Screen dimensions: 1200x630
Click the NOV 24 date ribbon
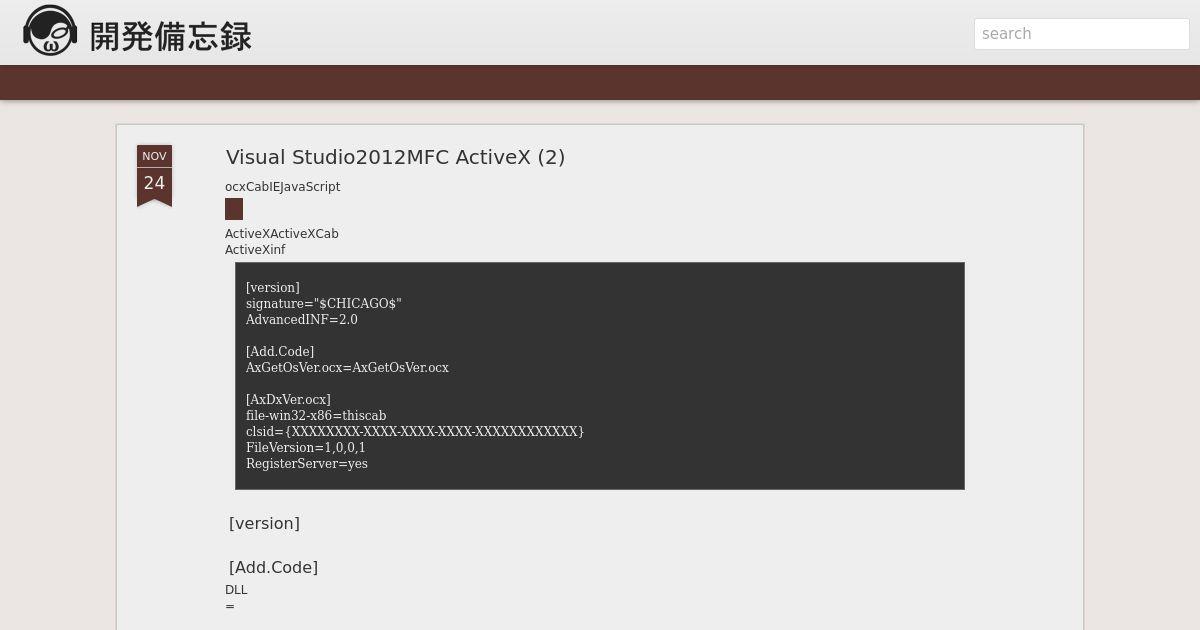click(x=154, y=176)
